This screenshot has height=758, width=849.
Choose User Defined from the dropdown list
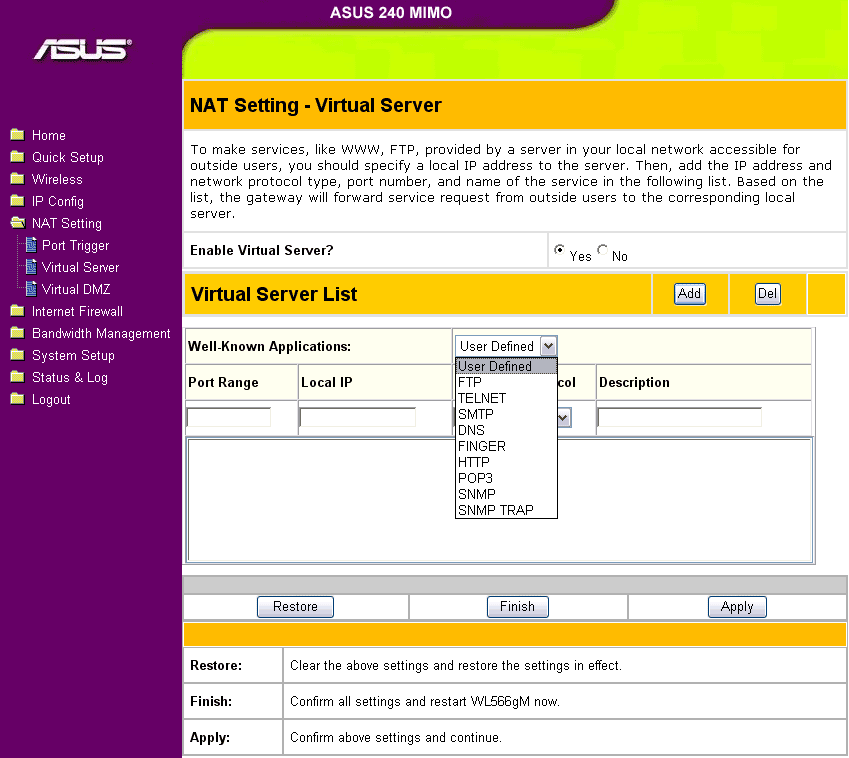point(506,366)
